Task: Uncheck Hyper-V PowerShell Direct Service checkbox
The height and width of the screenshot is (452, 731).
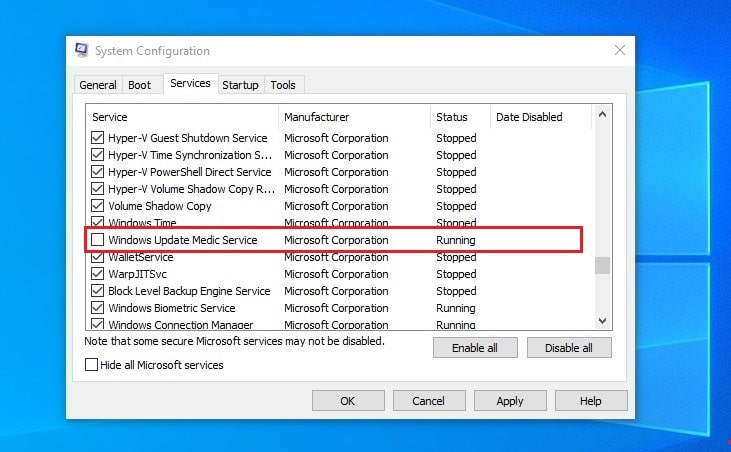Action: point(97,172)
